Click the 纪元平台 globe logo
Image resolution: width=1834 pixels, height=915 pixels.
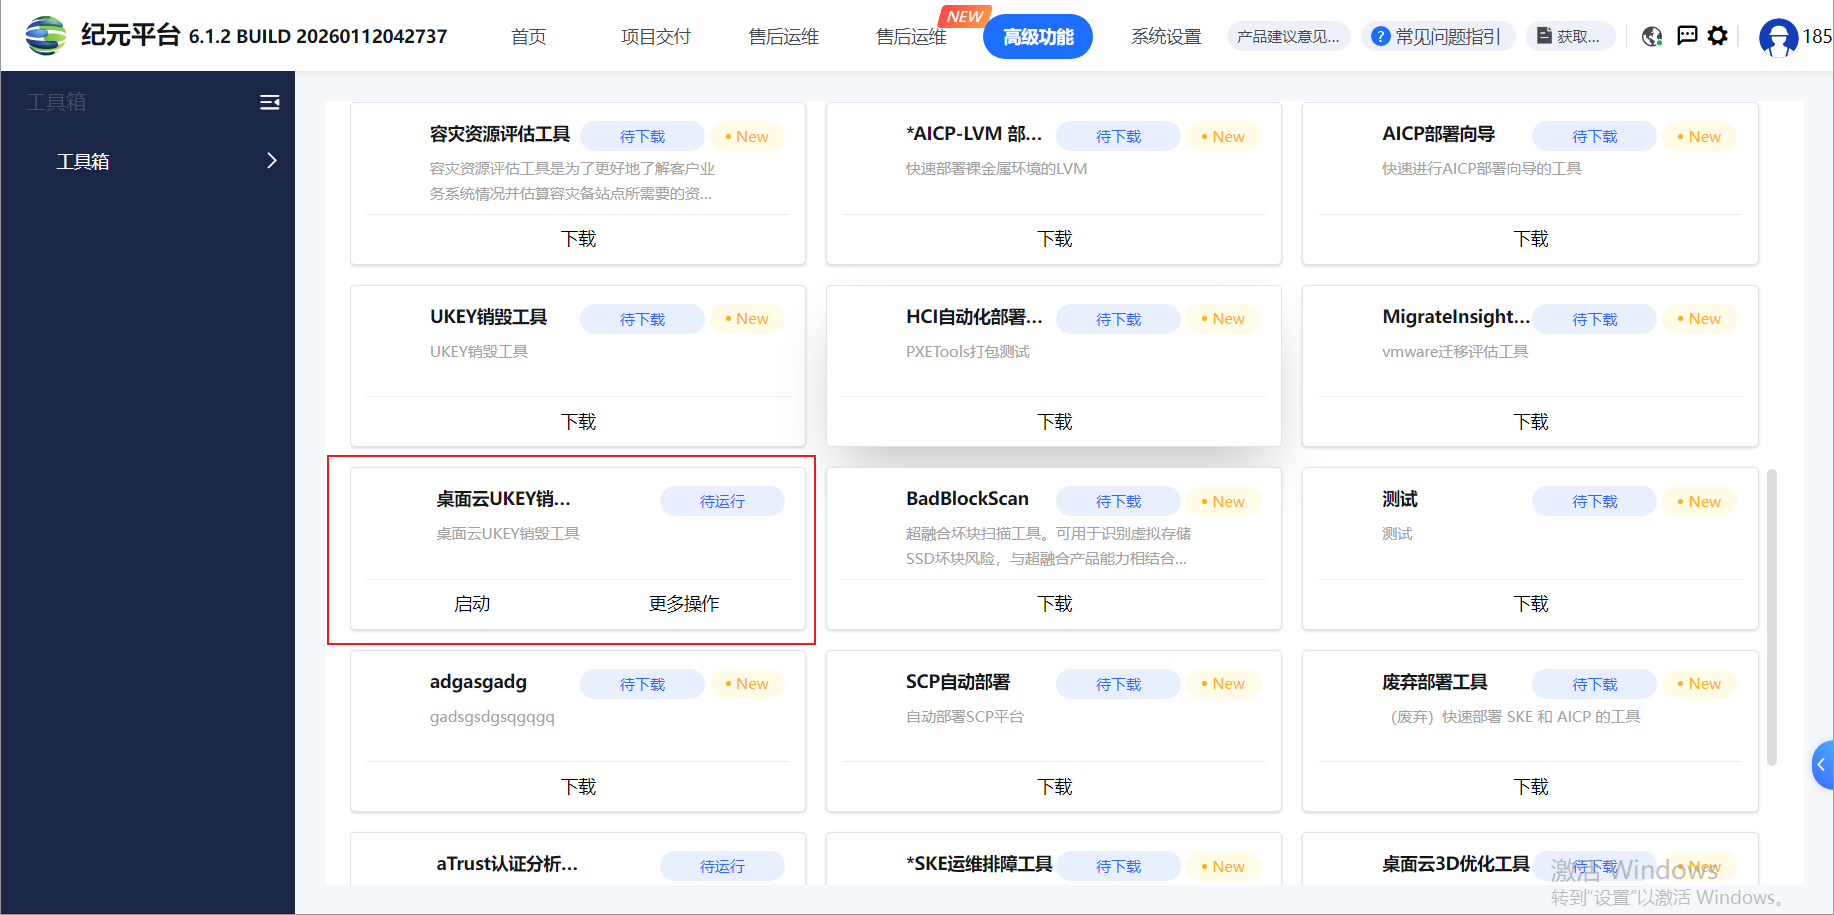(x=45, y=36)
